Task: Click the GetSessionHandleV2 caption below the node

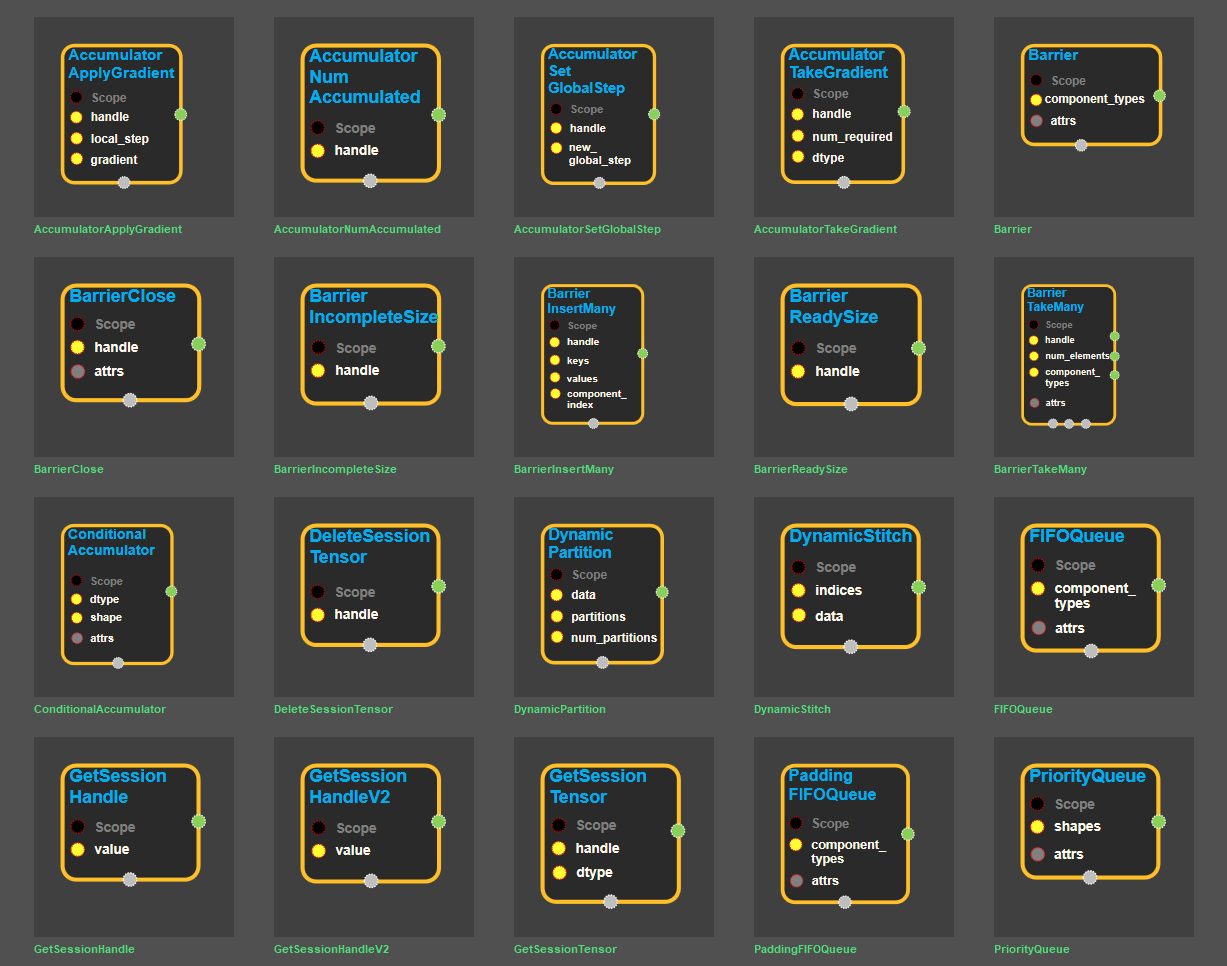Action: (x=331, y=949)
